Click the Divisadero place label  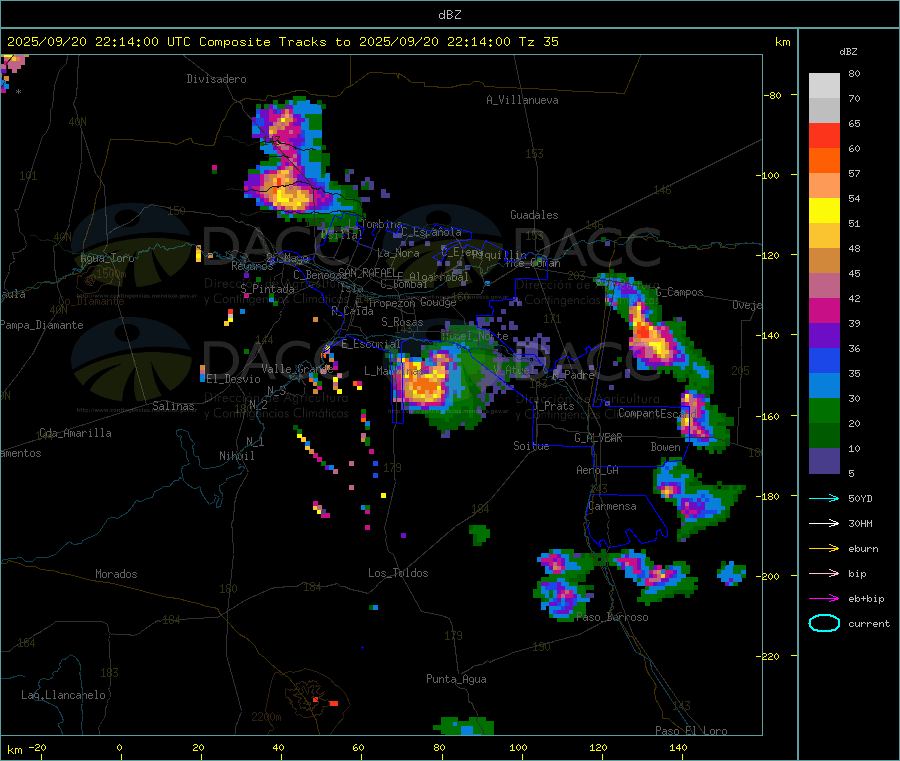click(216, 79)
